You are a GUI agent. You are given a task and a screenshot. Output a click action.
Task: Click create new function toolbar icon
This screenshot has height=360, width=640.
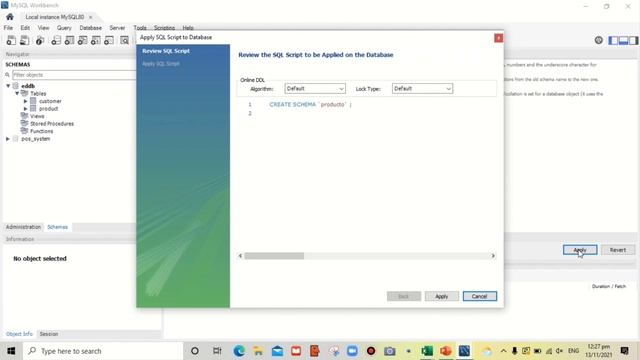(x=109, y=40)
